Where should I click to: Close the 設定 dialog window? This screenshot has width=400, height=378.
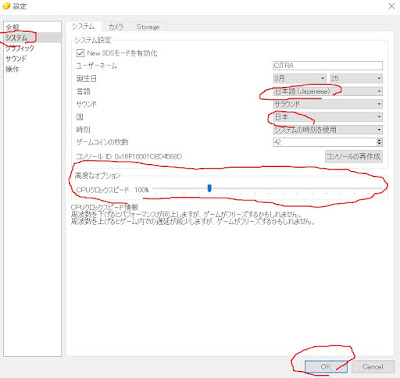(391, 6)
